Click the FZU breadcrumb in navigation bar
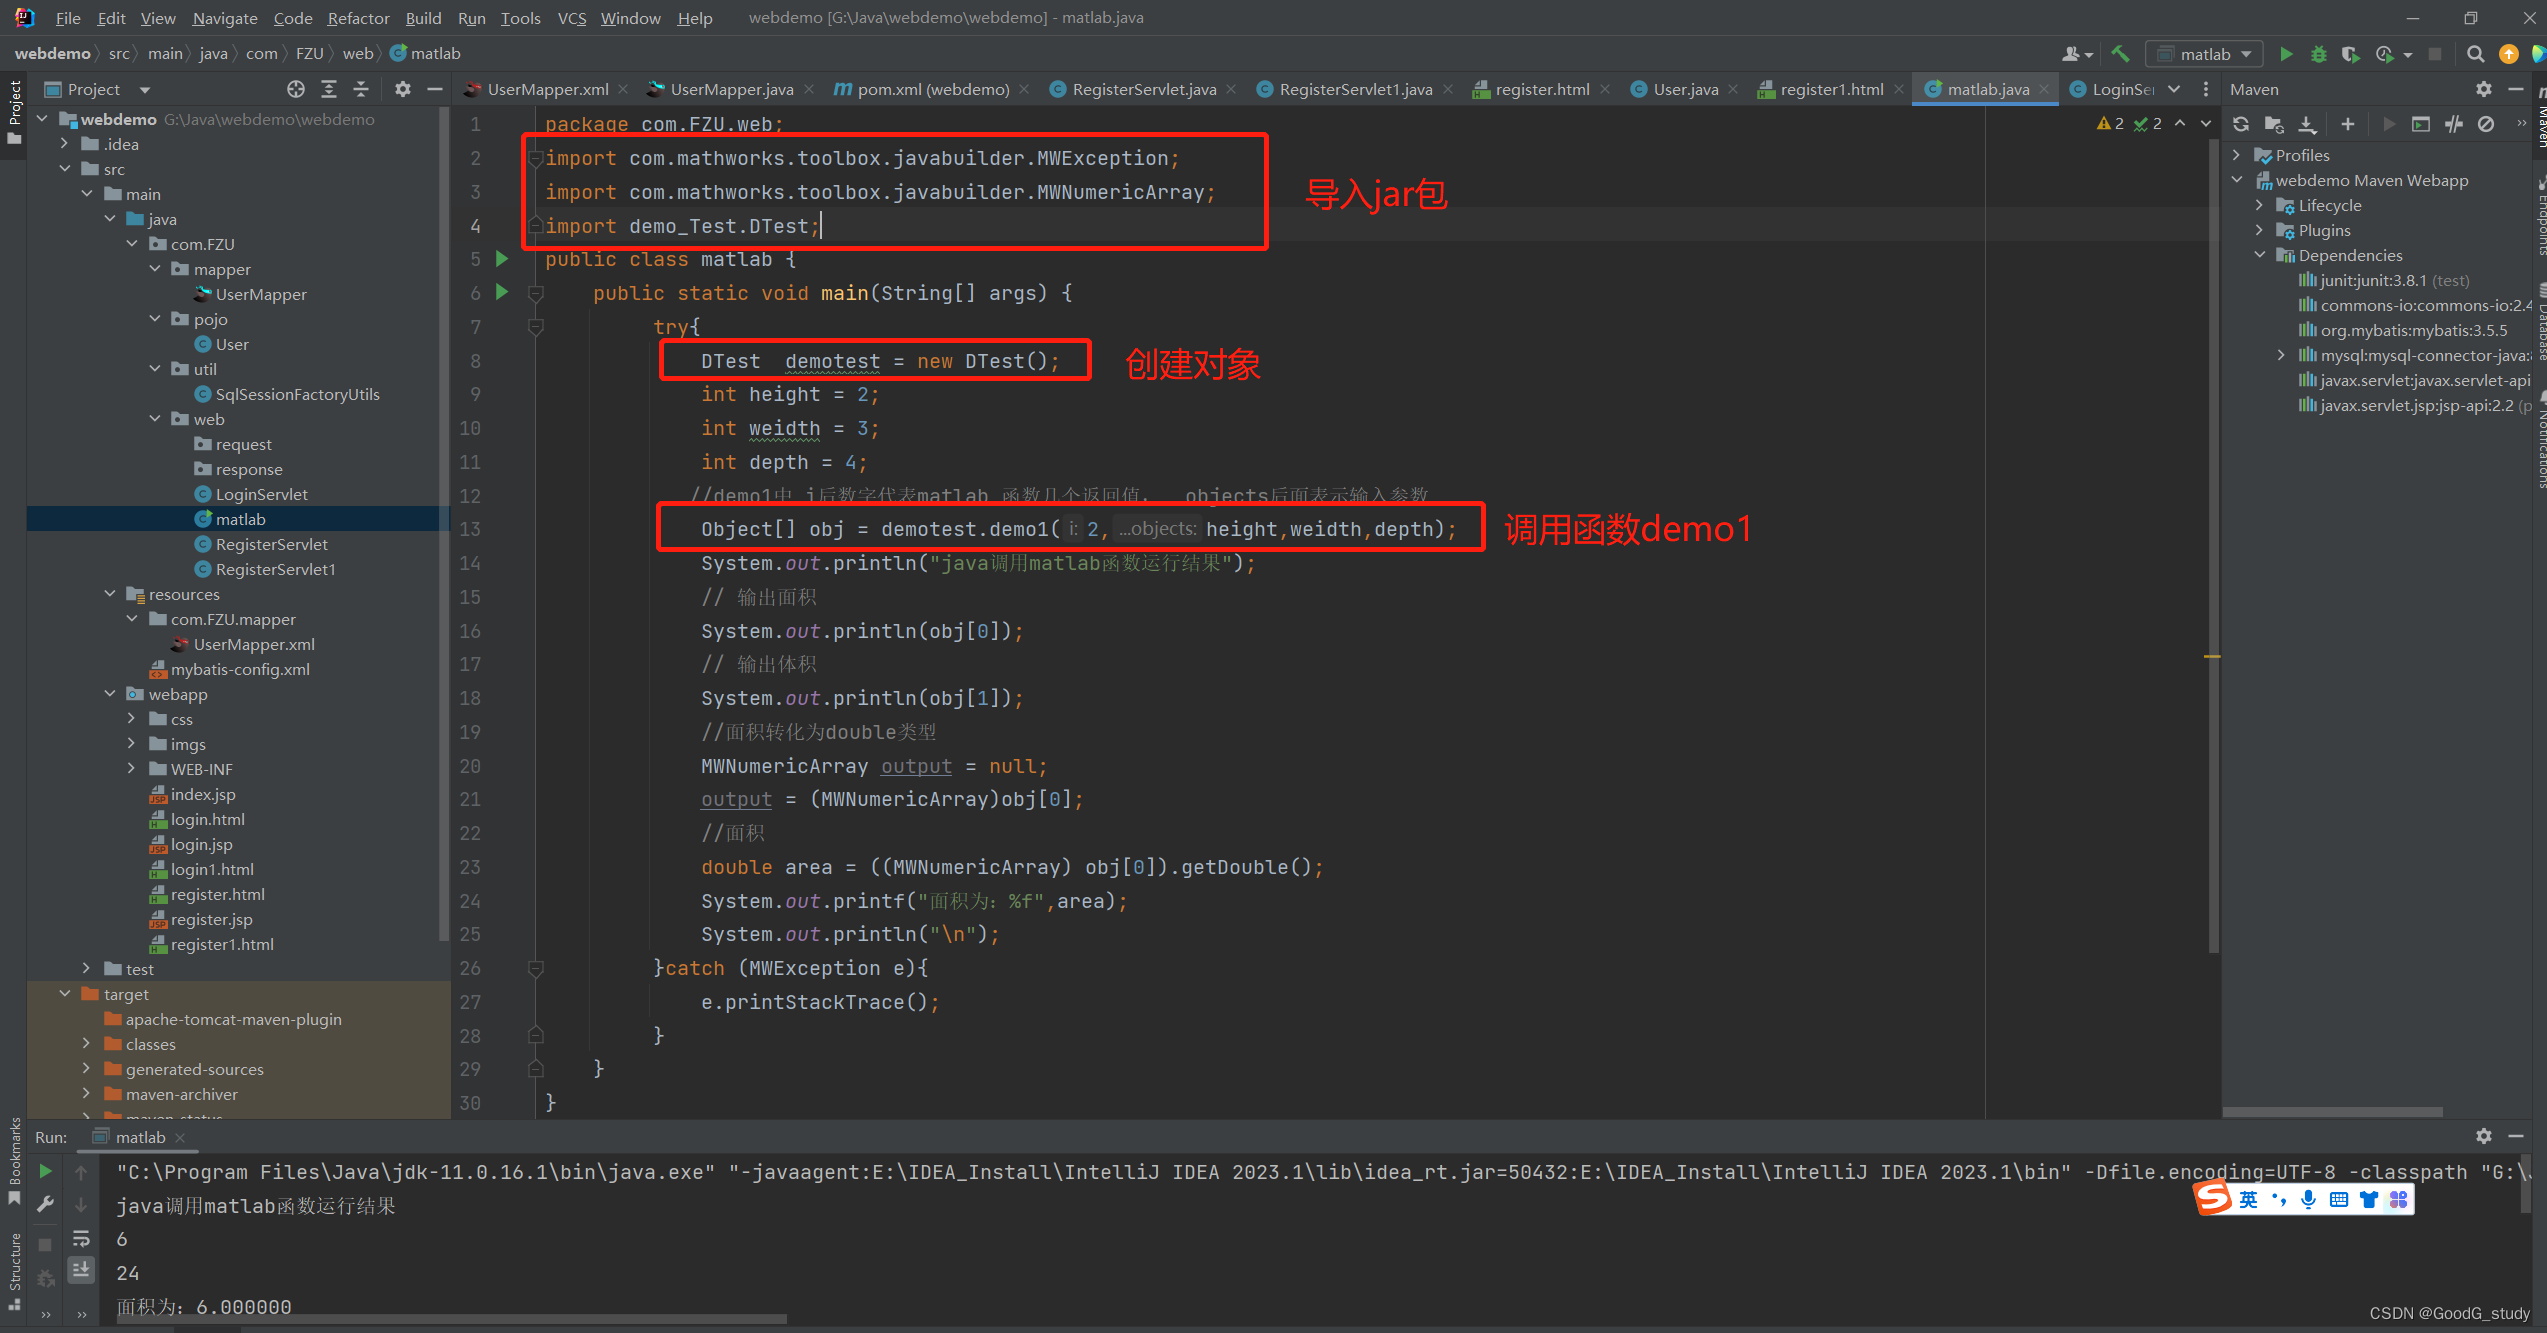This screenshot has height=1333, width=2547. coord(309,53)
